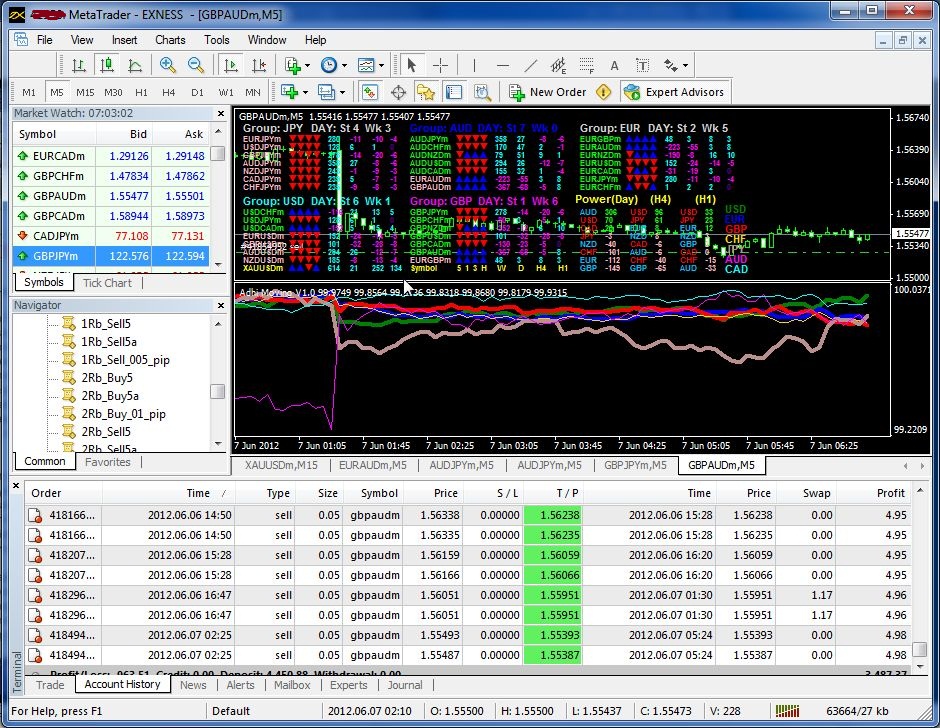Switch to the XAUUSDm,M15 chart tab
The image size is (940, 728).
pos(281,465)
